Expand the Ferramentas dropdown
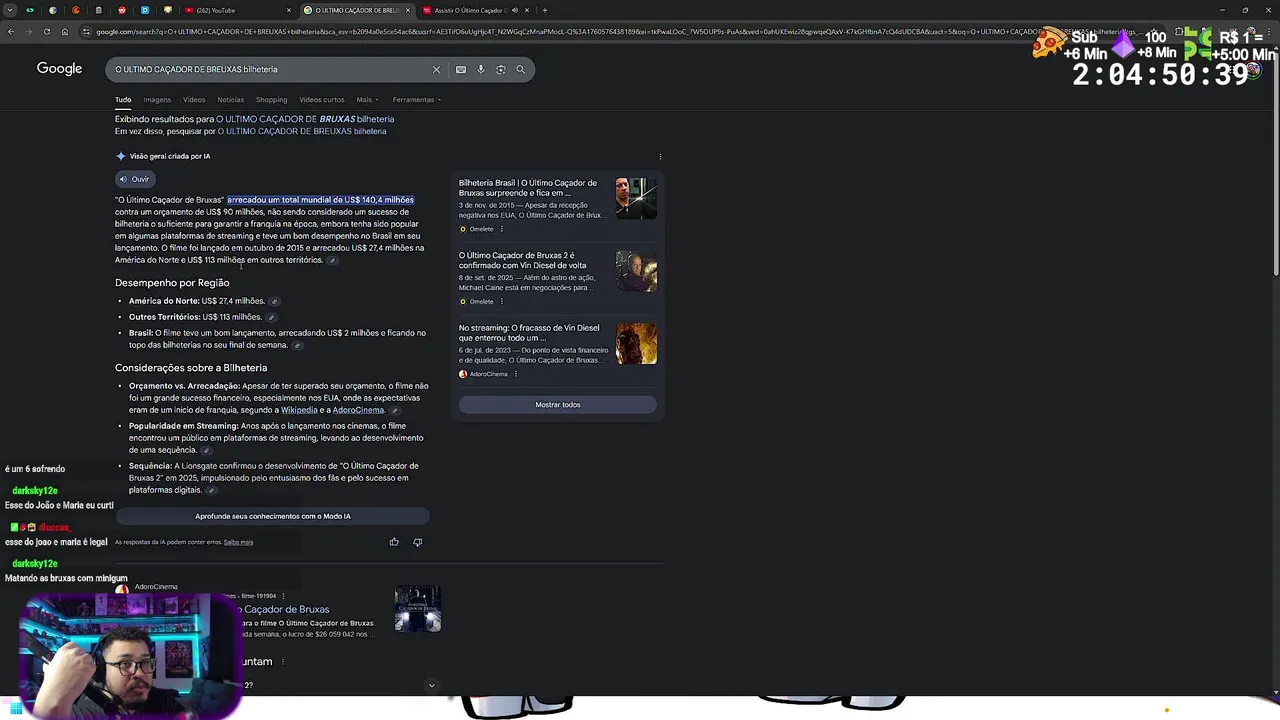Viewport: 1280px width, 720px height. [x=416, y=100]
